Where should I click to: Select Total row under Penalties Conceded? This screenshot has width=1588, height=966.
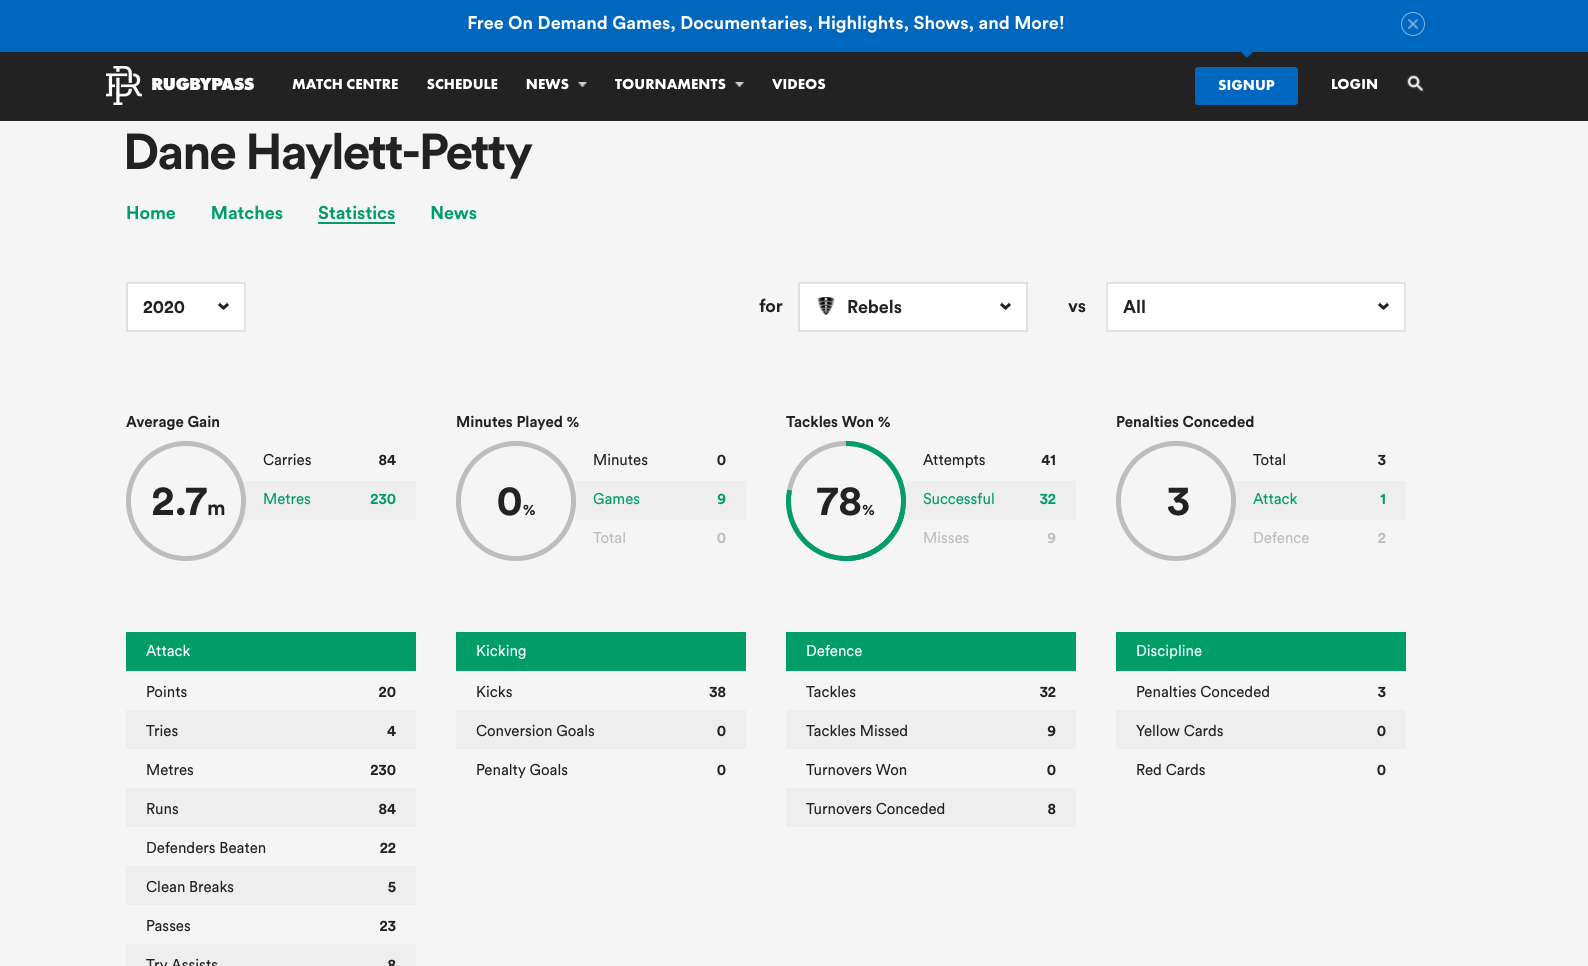coord(1321,460)
